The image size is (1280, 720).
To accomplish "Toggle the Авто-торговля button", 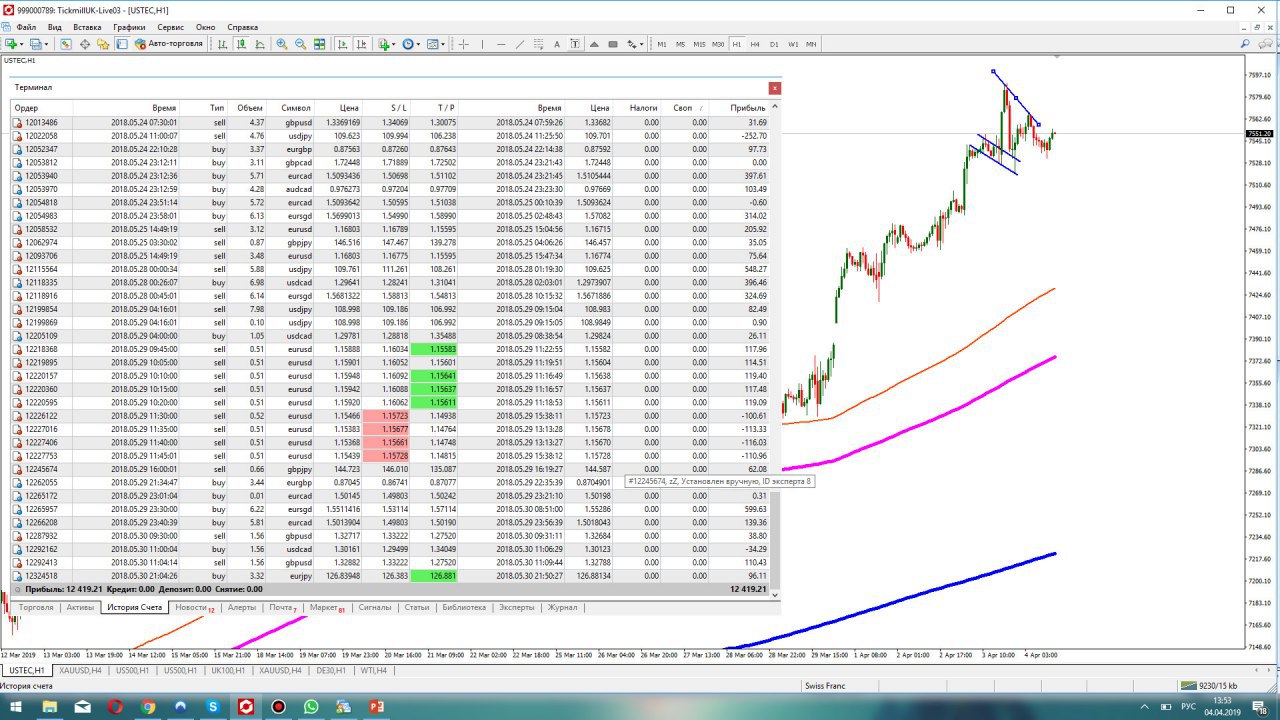I will point(169,44).
